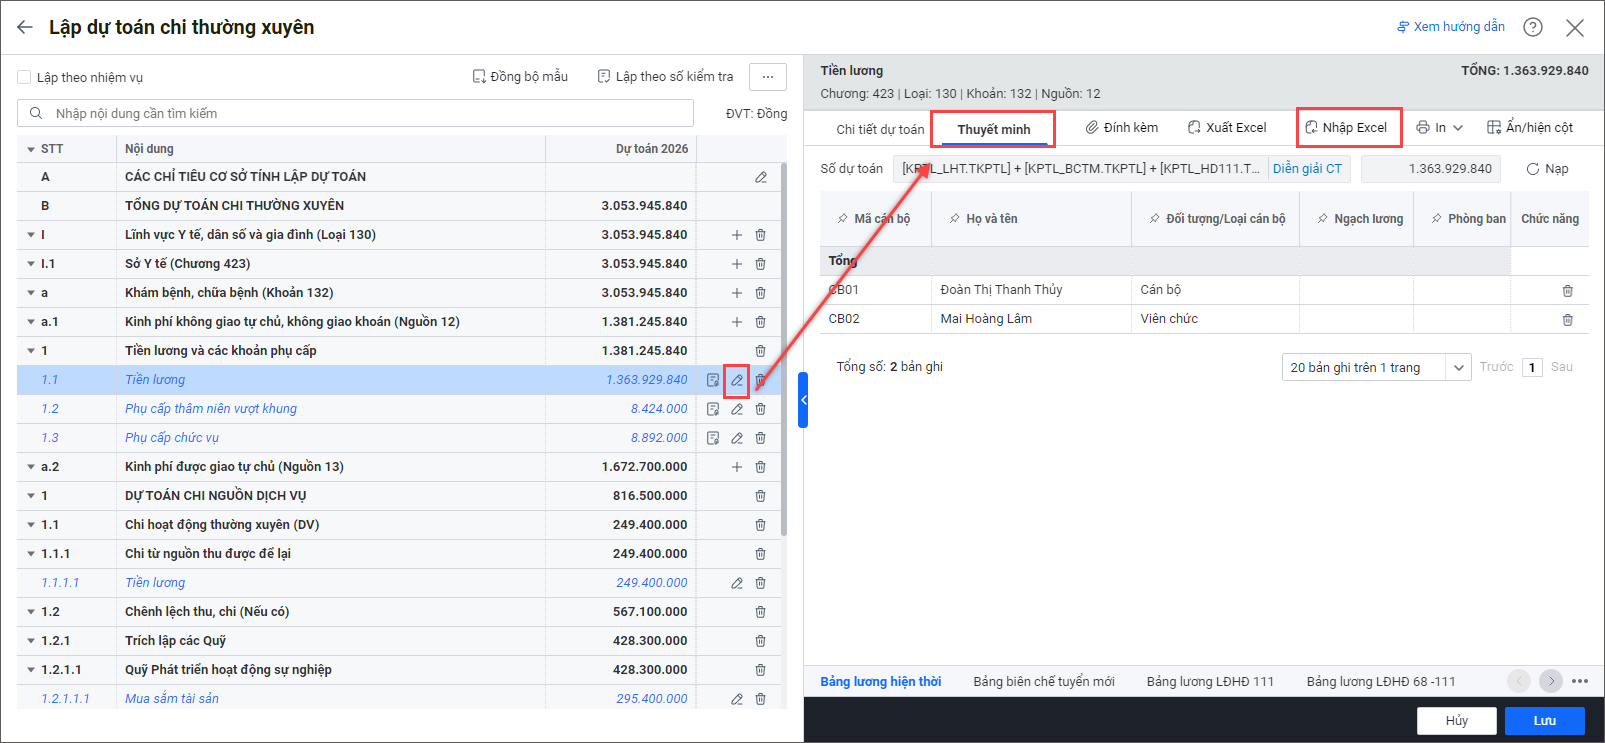Collapse Kinh phí được giao tự chủ row
Screen dimensions: 1605x743
click(31, 467)
